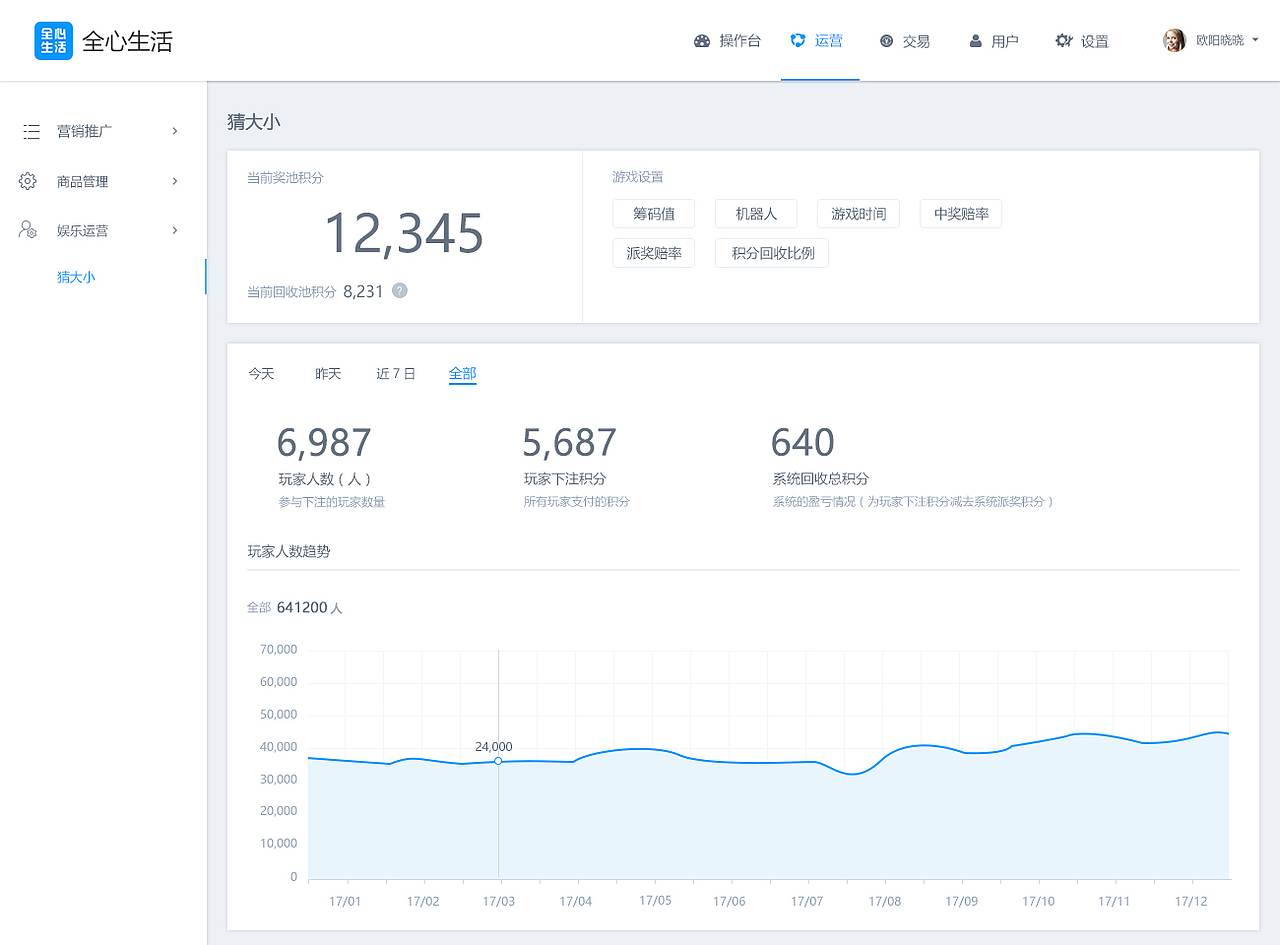Viewport: 1280px width, 945px height.
Task: Click the 5,687 player bet points figure
Action: point(570,442)
